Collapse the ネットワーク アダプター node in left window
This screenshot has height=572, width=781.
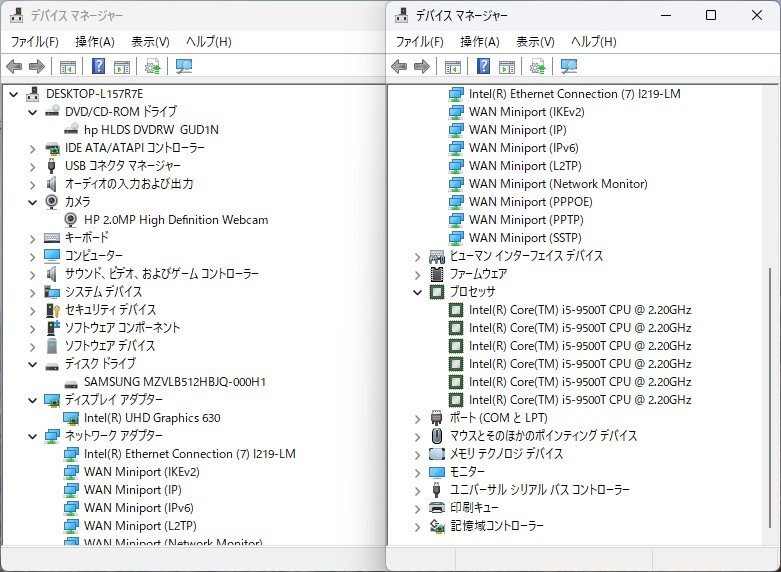[x=32, y=436]
